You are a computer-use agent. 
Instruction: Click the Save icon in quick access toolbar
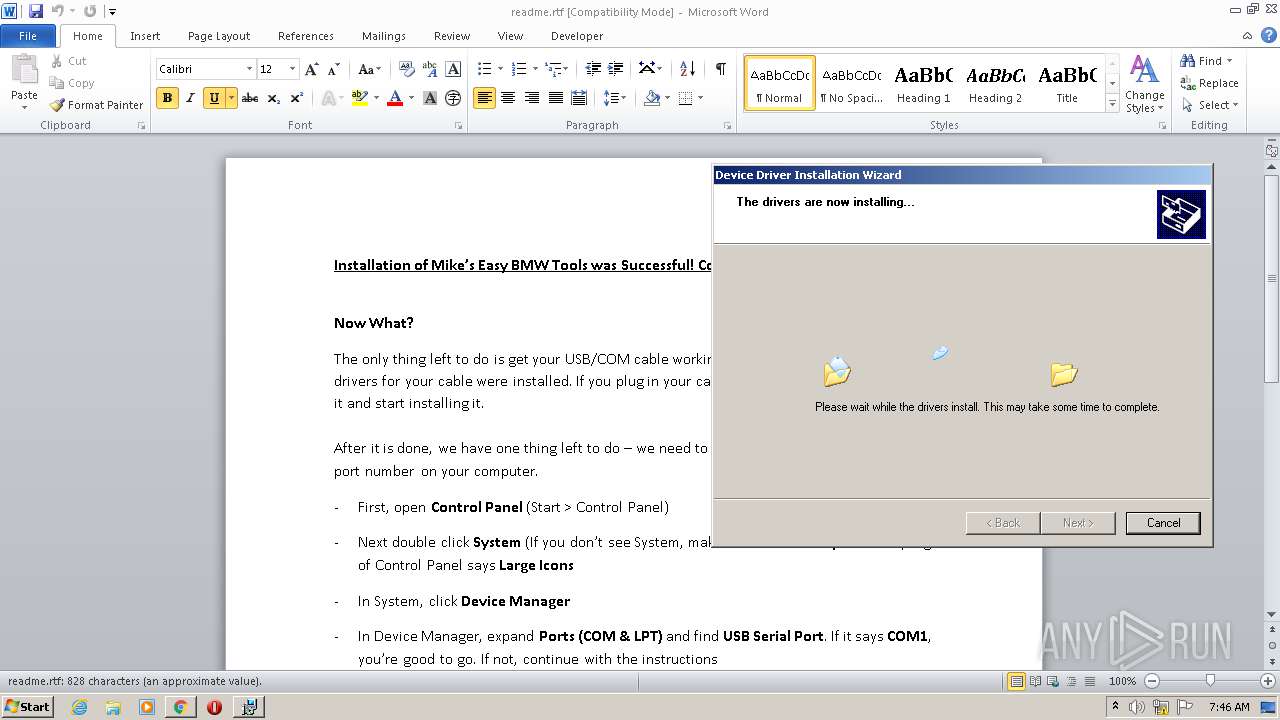[x=36, y=11]
